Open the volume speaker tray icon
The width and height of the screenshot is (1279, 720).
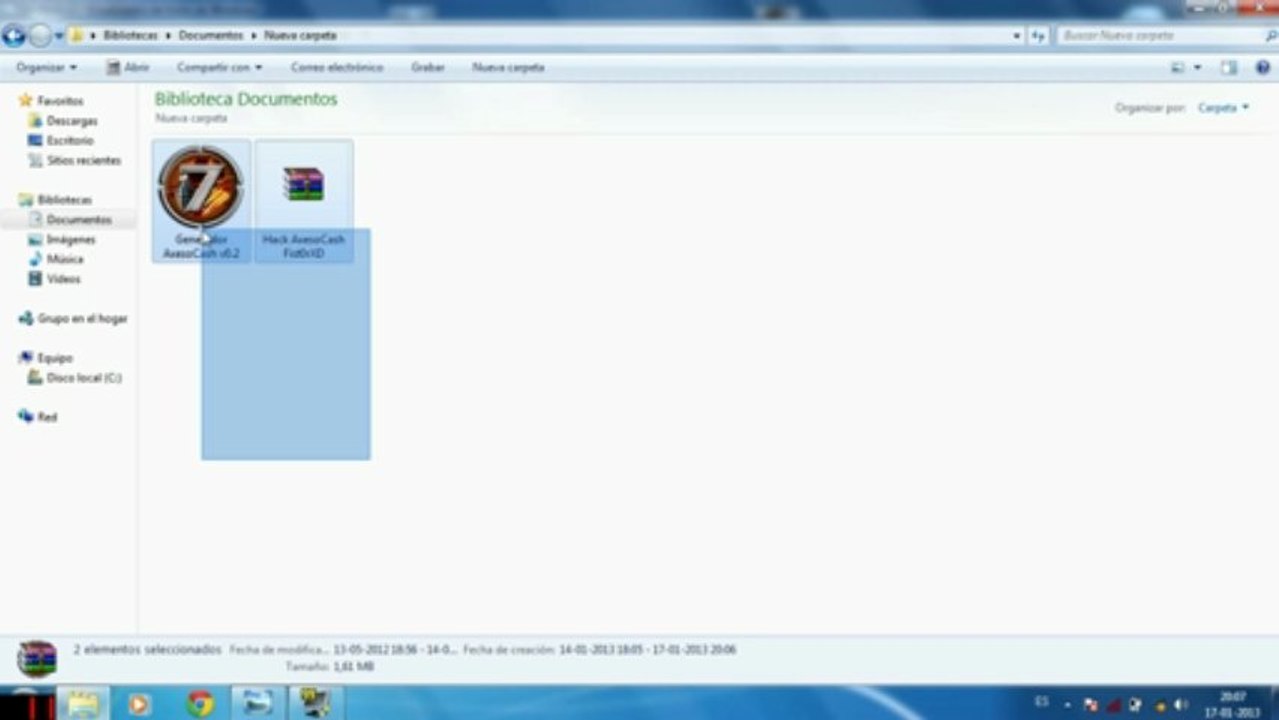1181,705
